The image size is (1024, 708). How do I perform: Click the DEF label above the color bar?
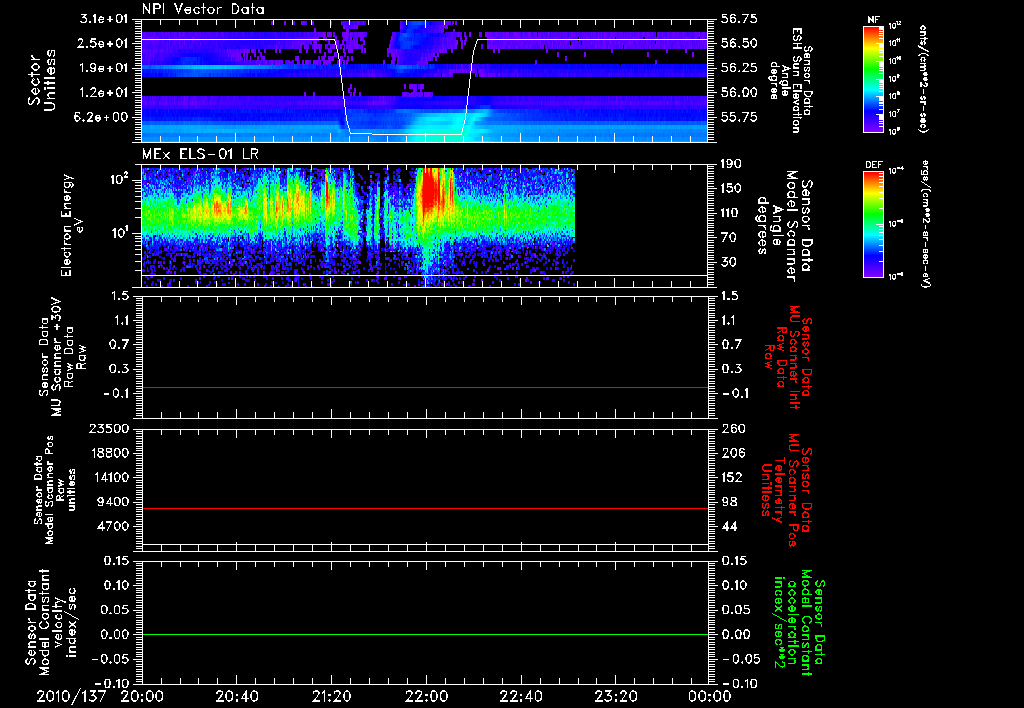click(x=873, y=165)
